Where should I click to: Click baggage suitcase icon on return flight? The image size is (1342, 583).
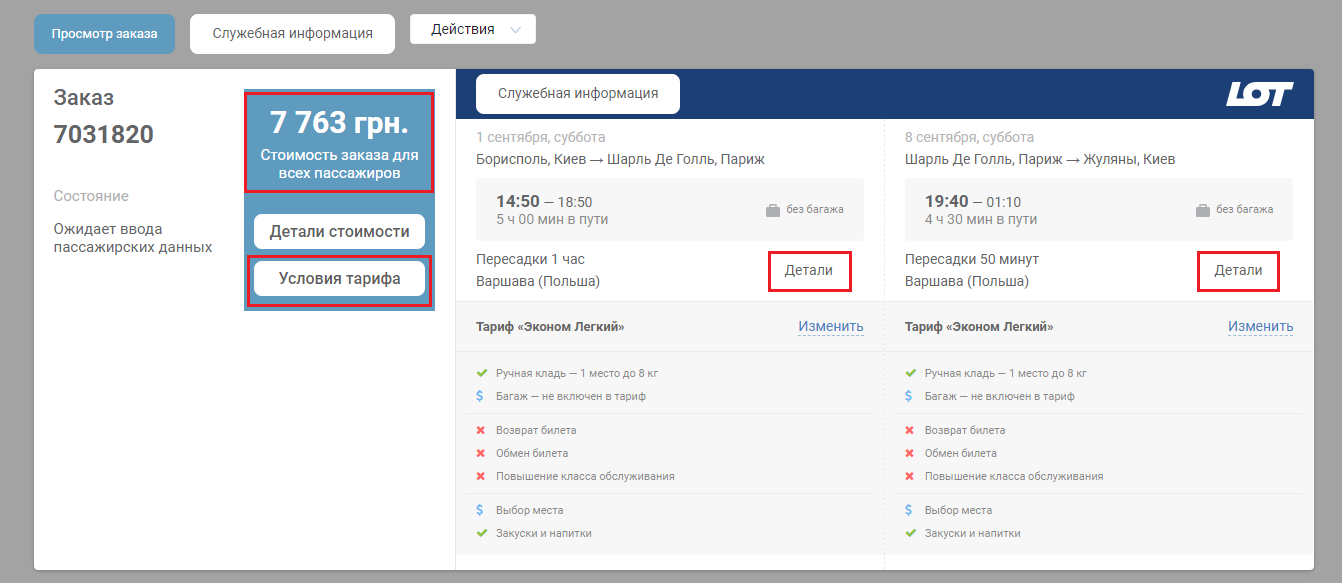point(1203,210)
